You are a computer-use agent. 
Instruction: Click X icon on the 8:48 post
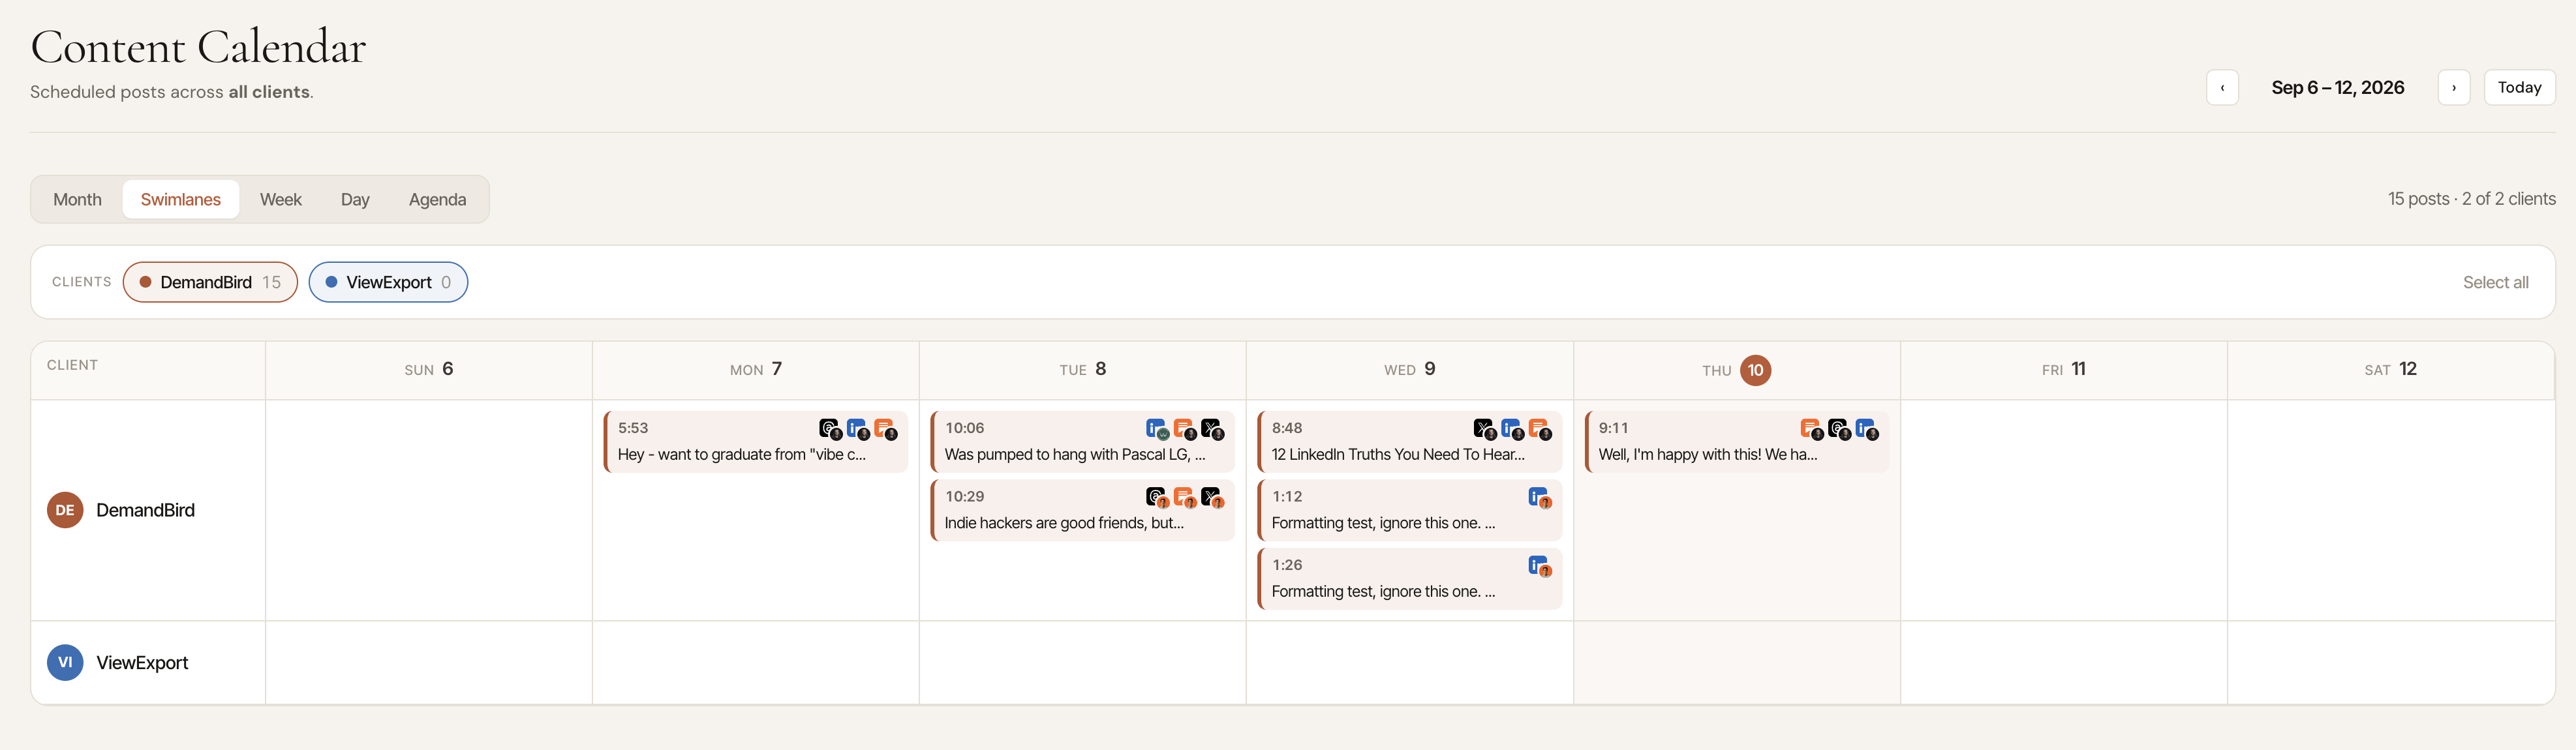[1484, 428]
